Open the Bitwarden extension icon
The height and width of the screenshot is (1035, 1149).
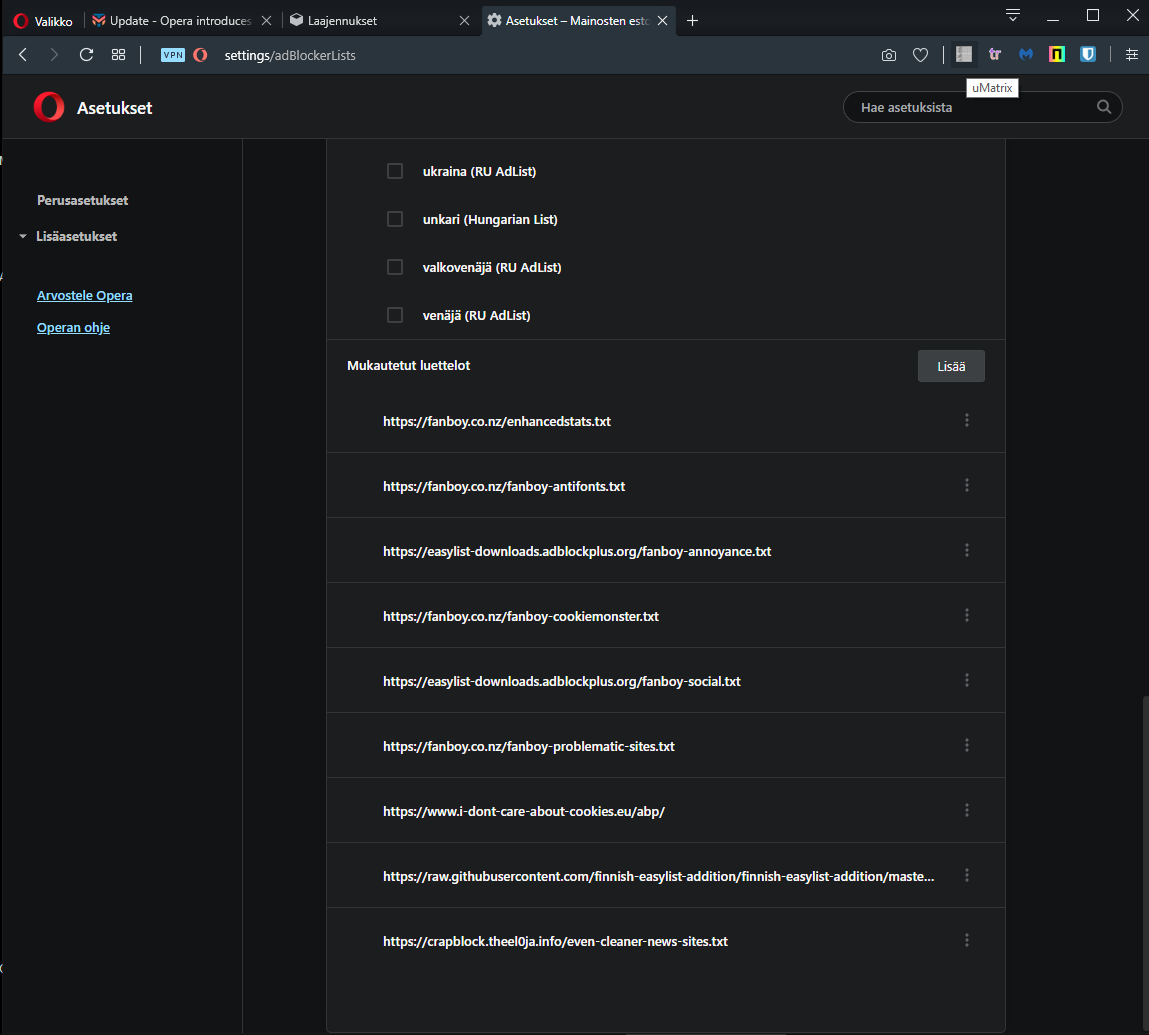(1088, 55)
